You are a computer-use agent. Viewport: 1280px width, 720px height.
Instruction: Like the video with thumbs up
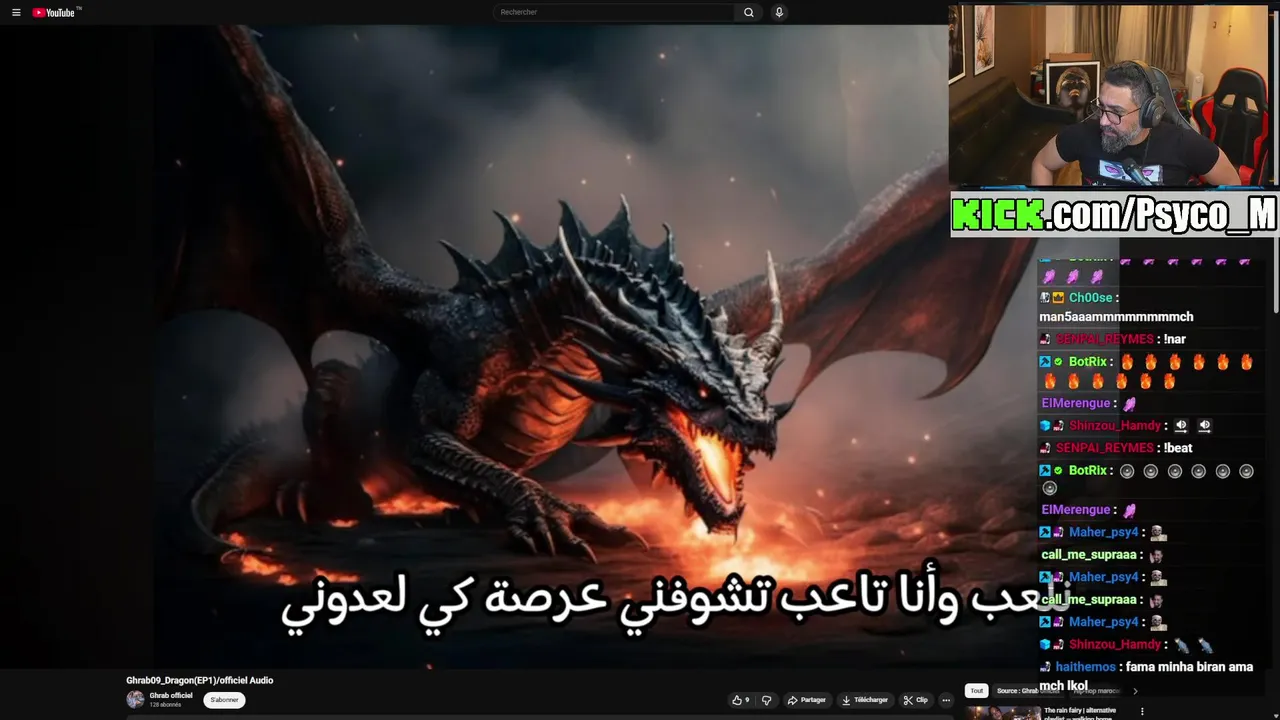[740, 700]
